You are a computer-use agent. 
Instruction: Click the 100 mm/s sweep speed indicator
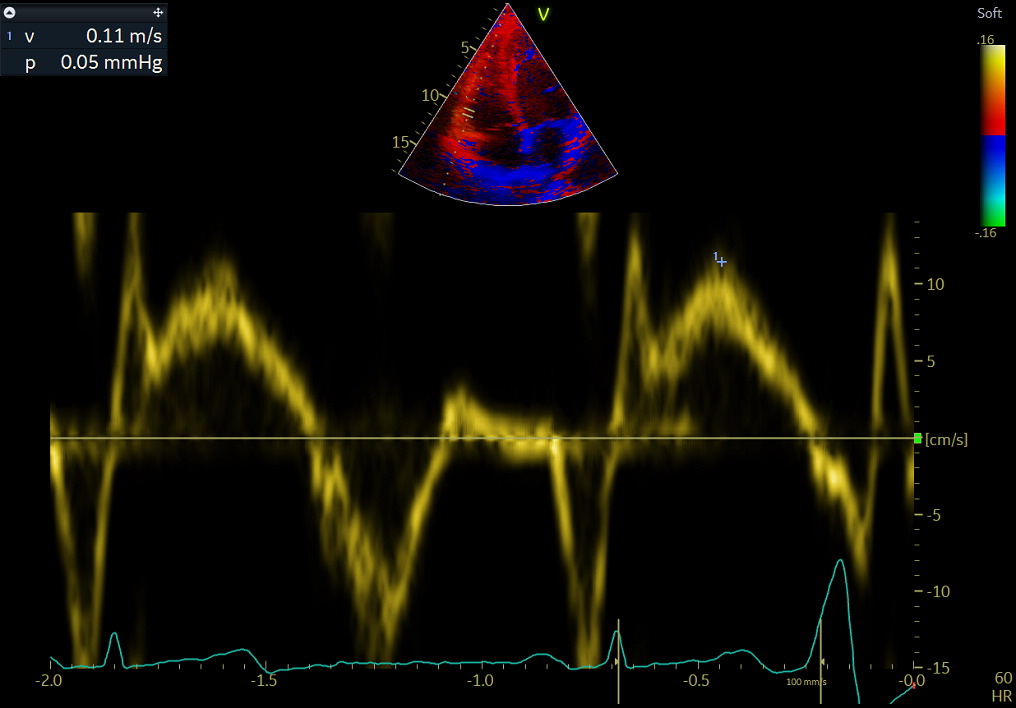pos(808,680)
